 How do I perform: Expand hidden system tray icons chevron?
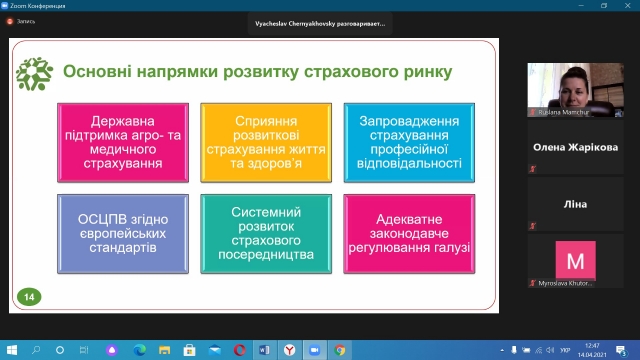pyautogui.click(x=502, y=350)
